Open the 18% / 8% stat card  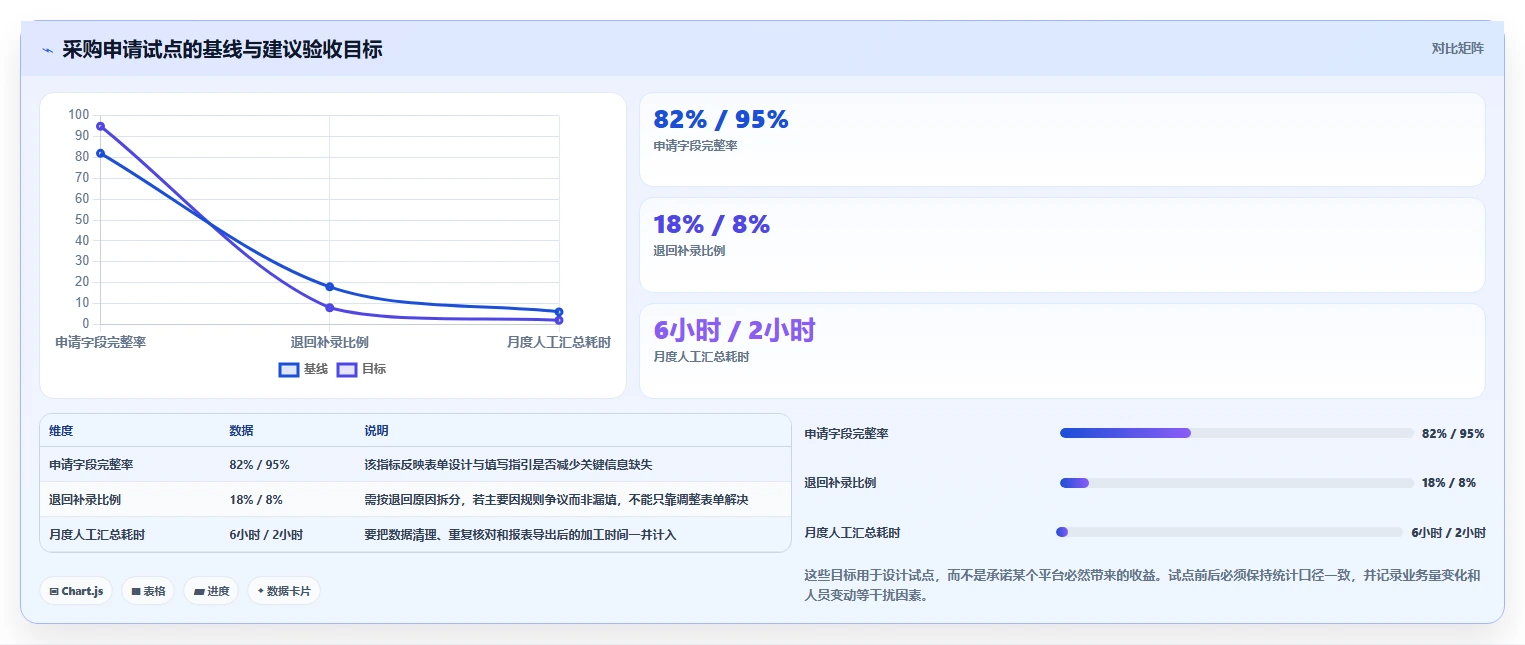coord(1062,245)
